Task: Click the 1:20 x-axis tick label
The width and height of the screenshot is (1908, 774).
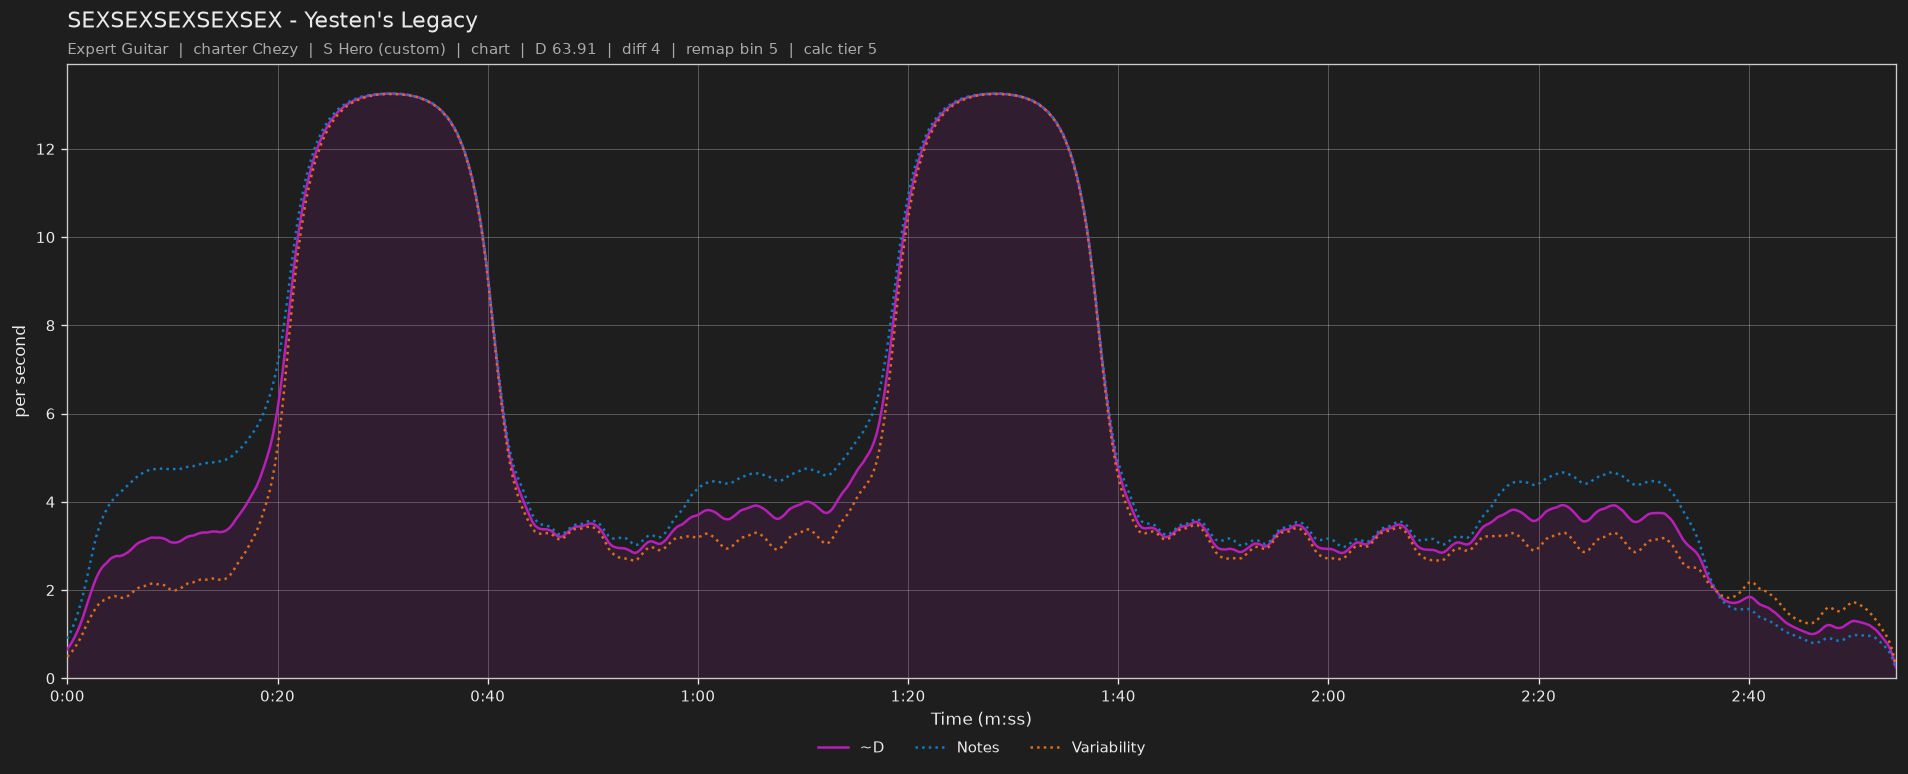Action: 908,696
